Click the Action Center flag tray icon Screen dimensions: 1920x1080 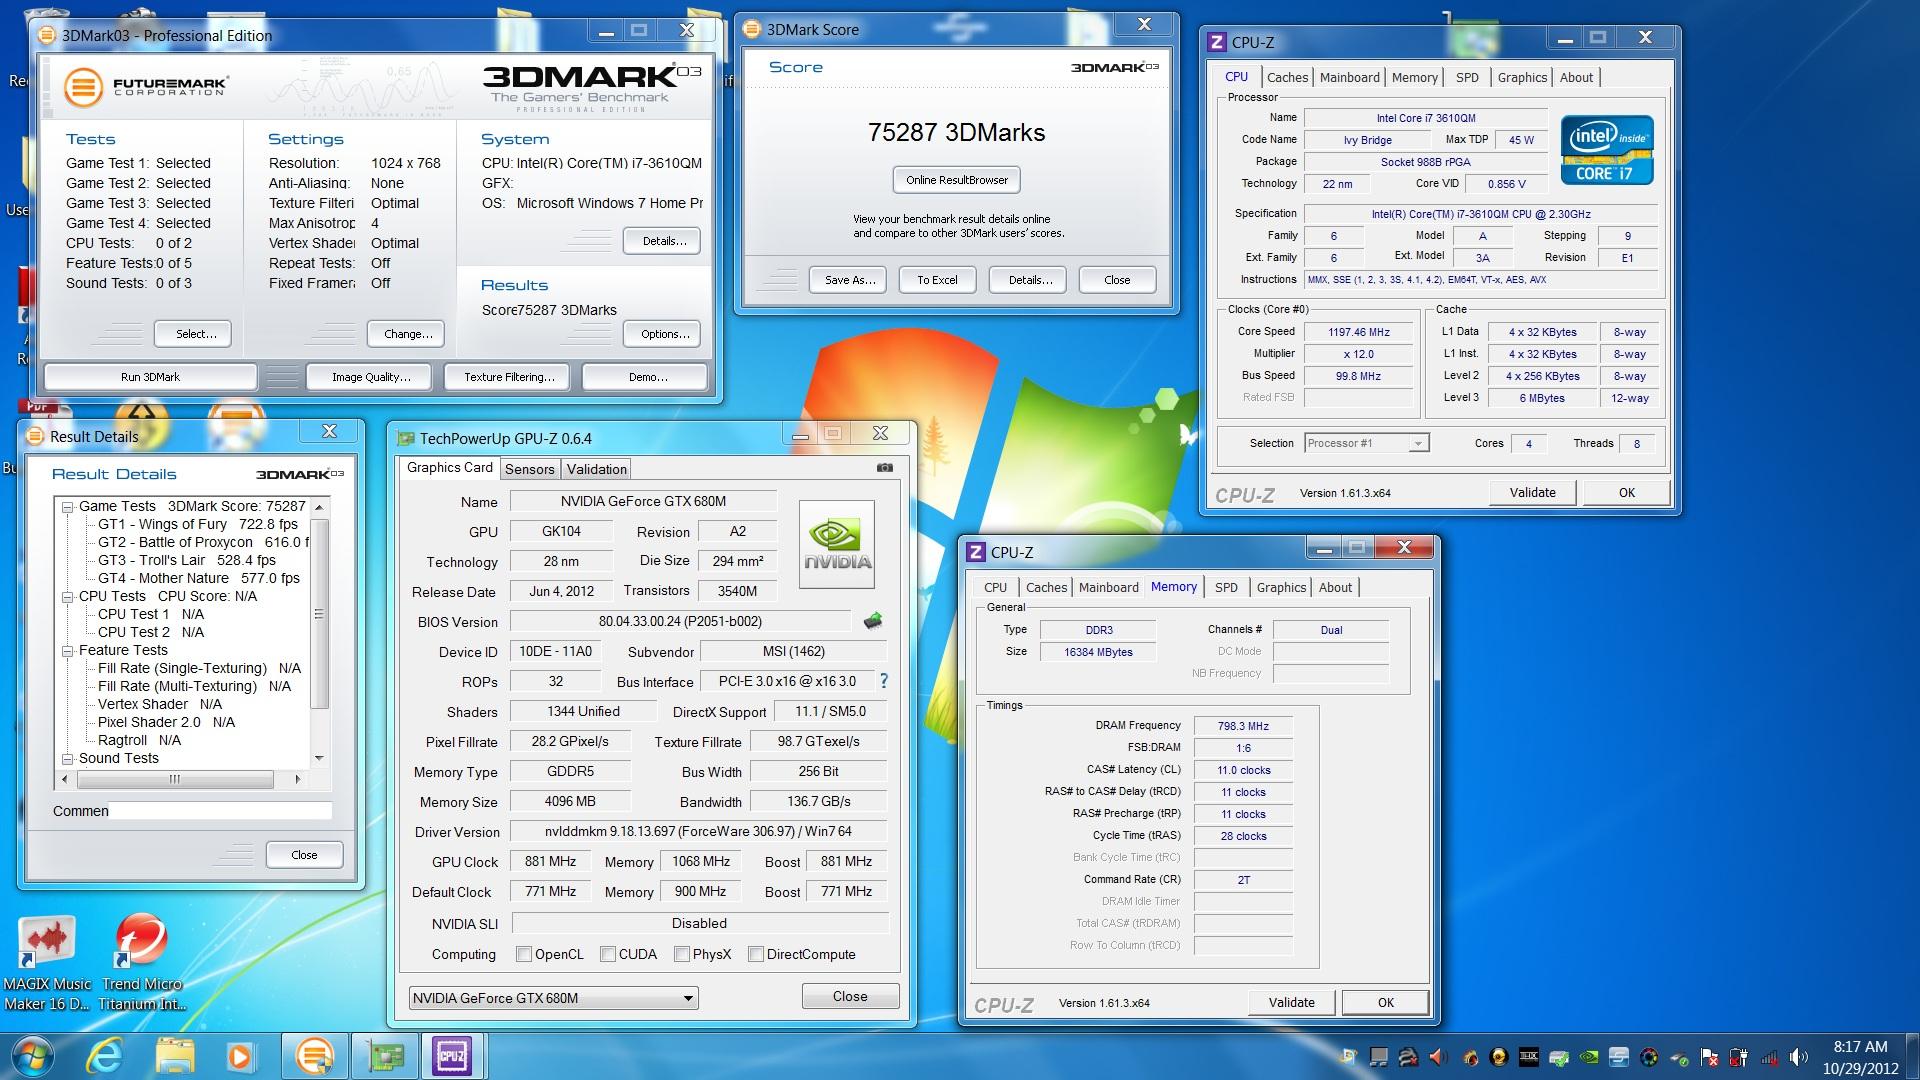[1710, 1057]
